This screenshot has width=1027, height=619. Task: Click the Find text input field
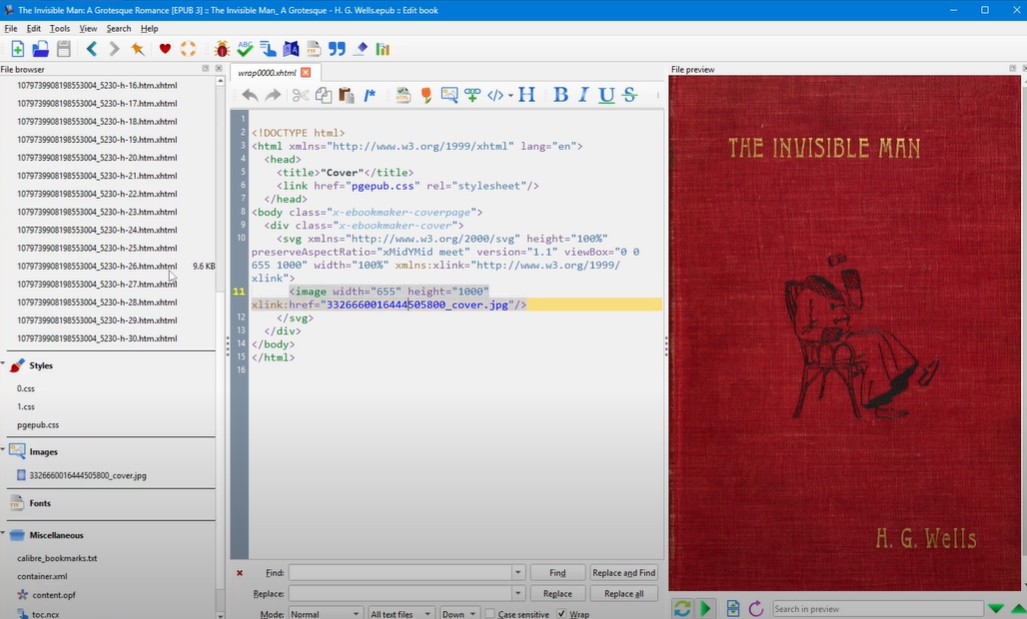pos(400,572)
